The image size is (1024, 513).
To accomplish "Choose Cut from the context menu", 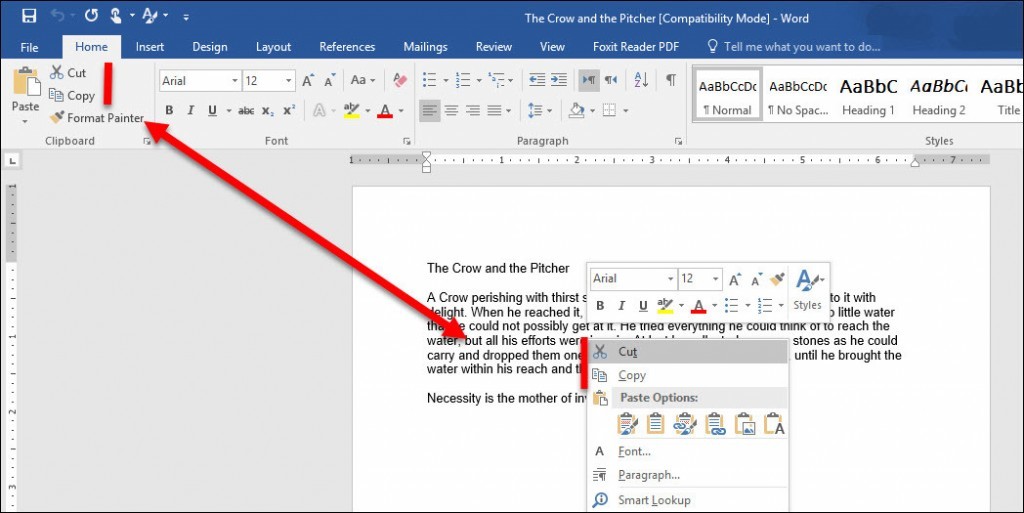I will pyautogui.click(x=688, y=352).
